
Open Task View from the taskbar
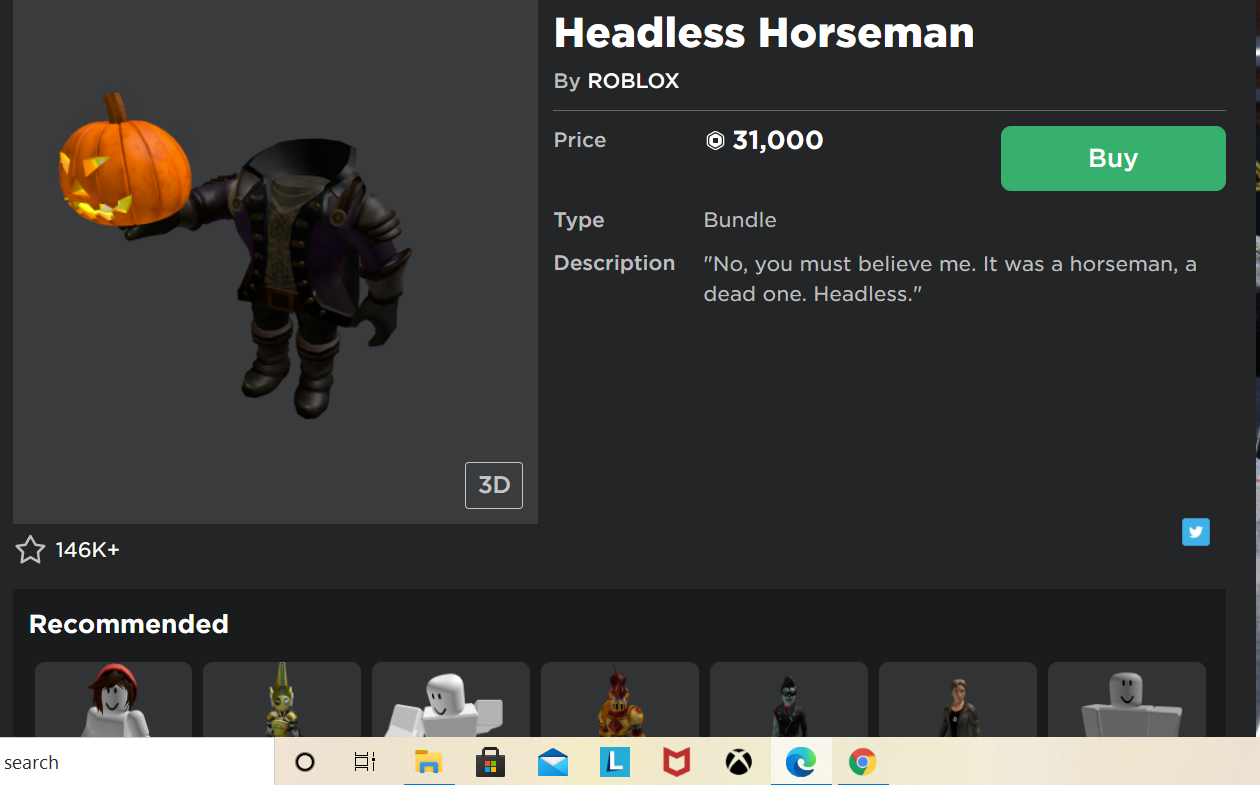coord(365,763)
